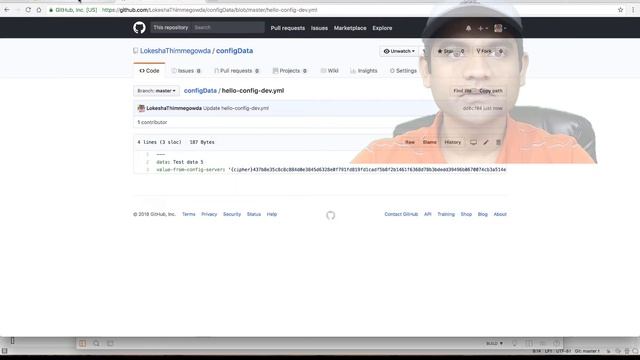Image resolution: width=640 pixels, height=360 pixels.
Task: Open user avatar menu
Action: point(500,28)
